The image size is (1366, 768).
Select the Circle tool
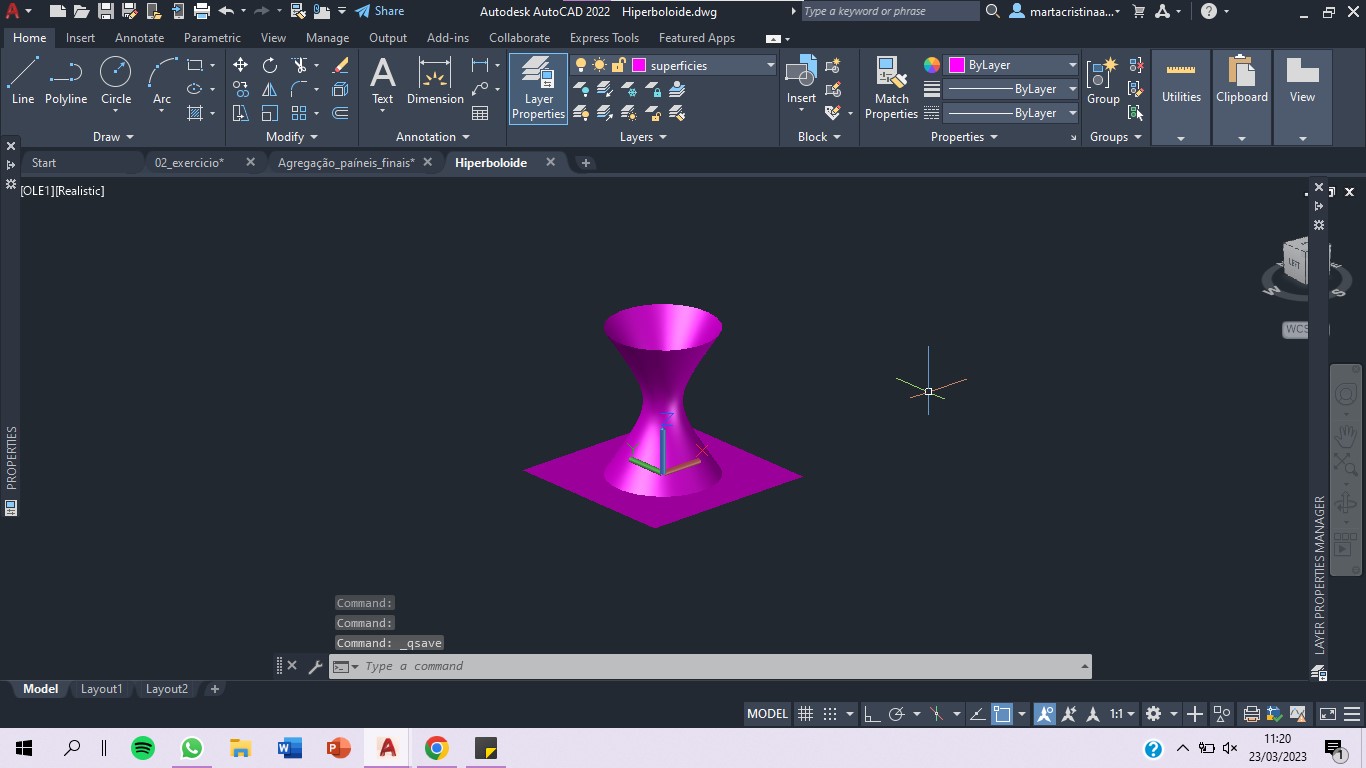116,82
